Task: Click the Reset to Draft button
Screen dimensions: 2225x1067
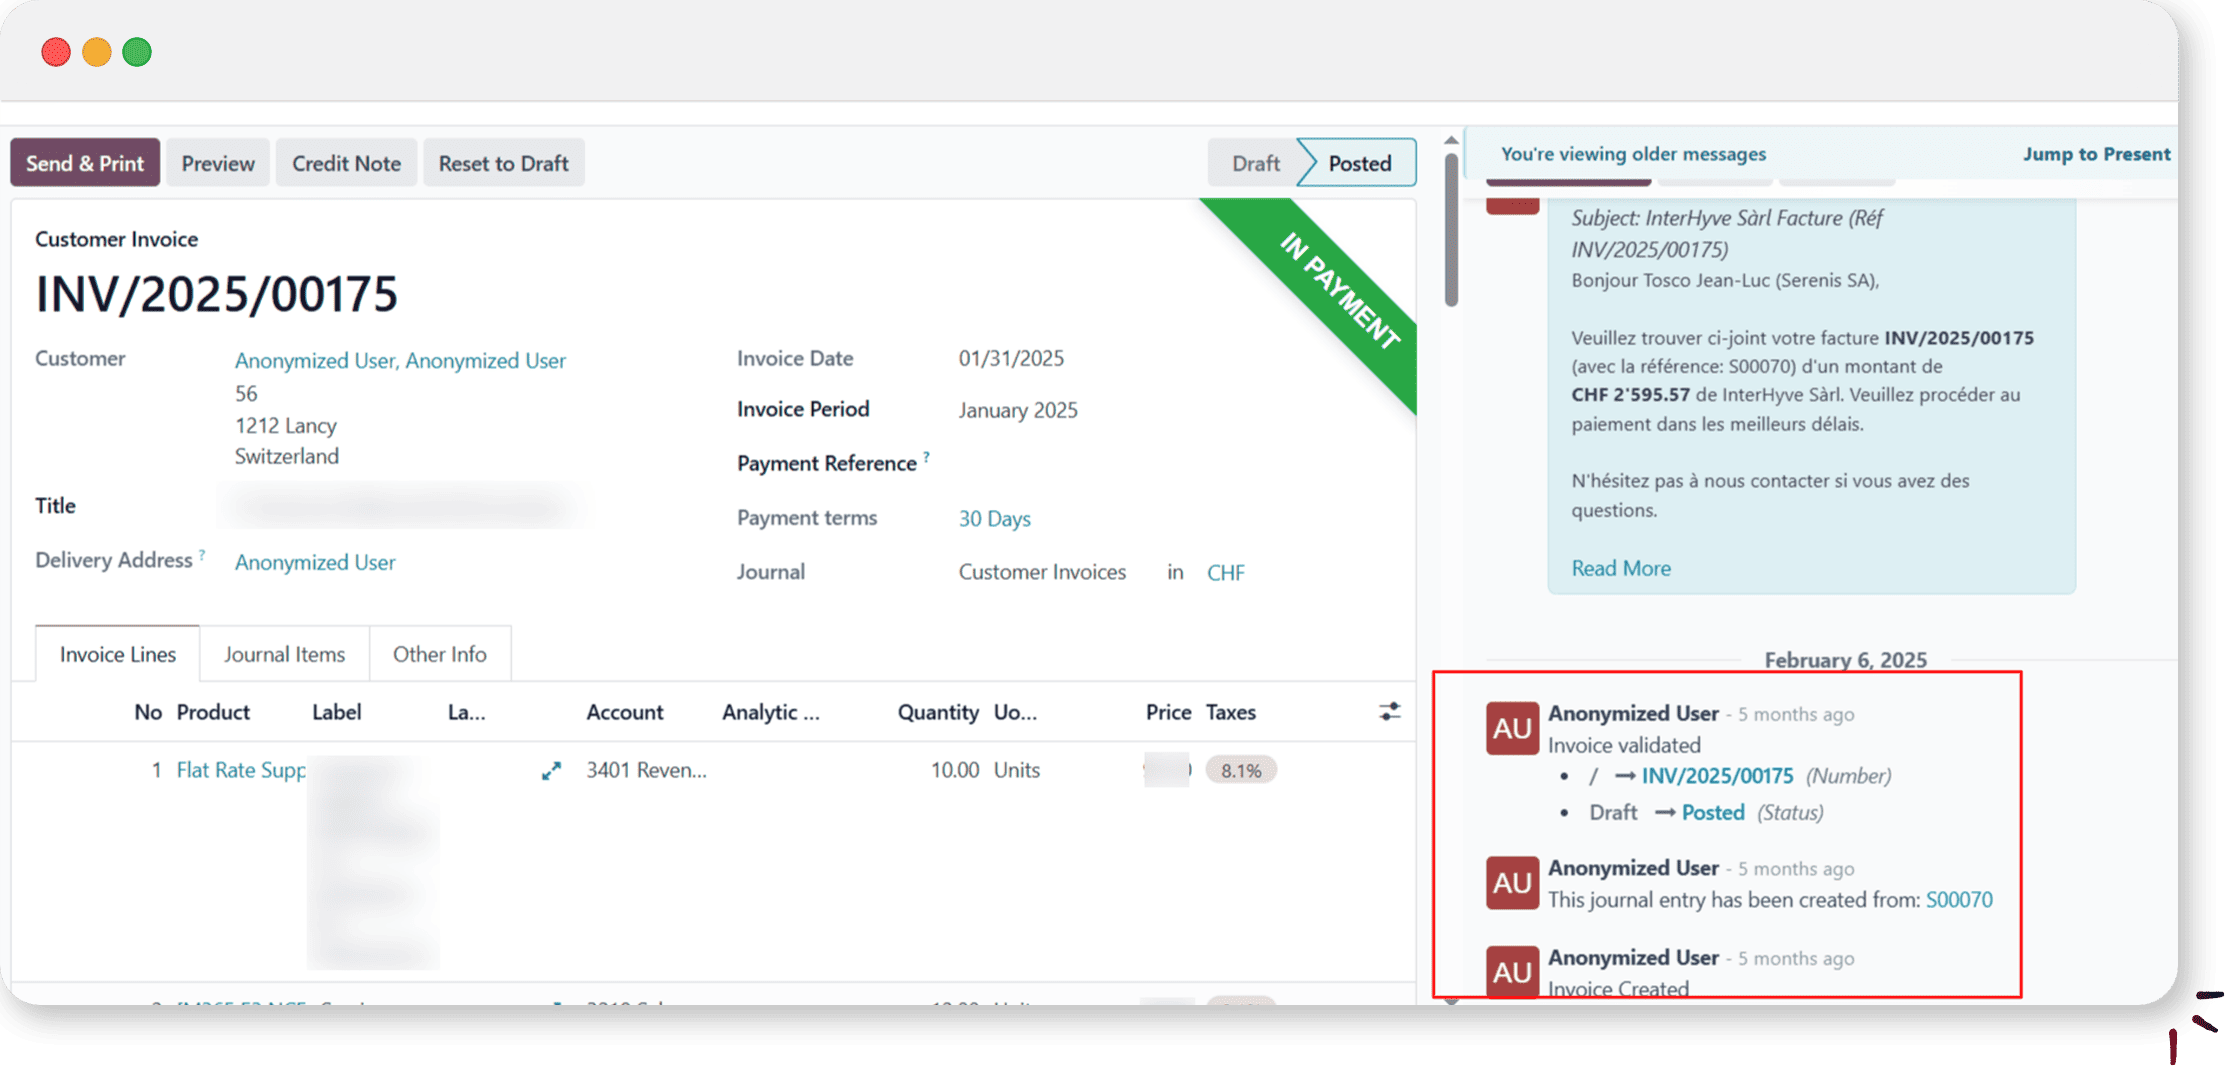Action: (503, 163)
